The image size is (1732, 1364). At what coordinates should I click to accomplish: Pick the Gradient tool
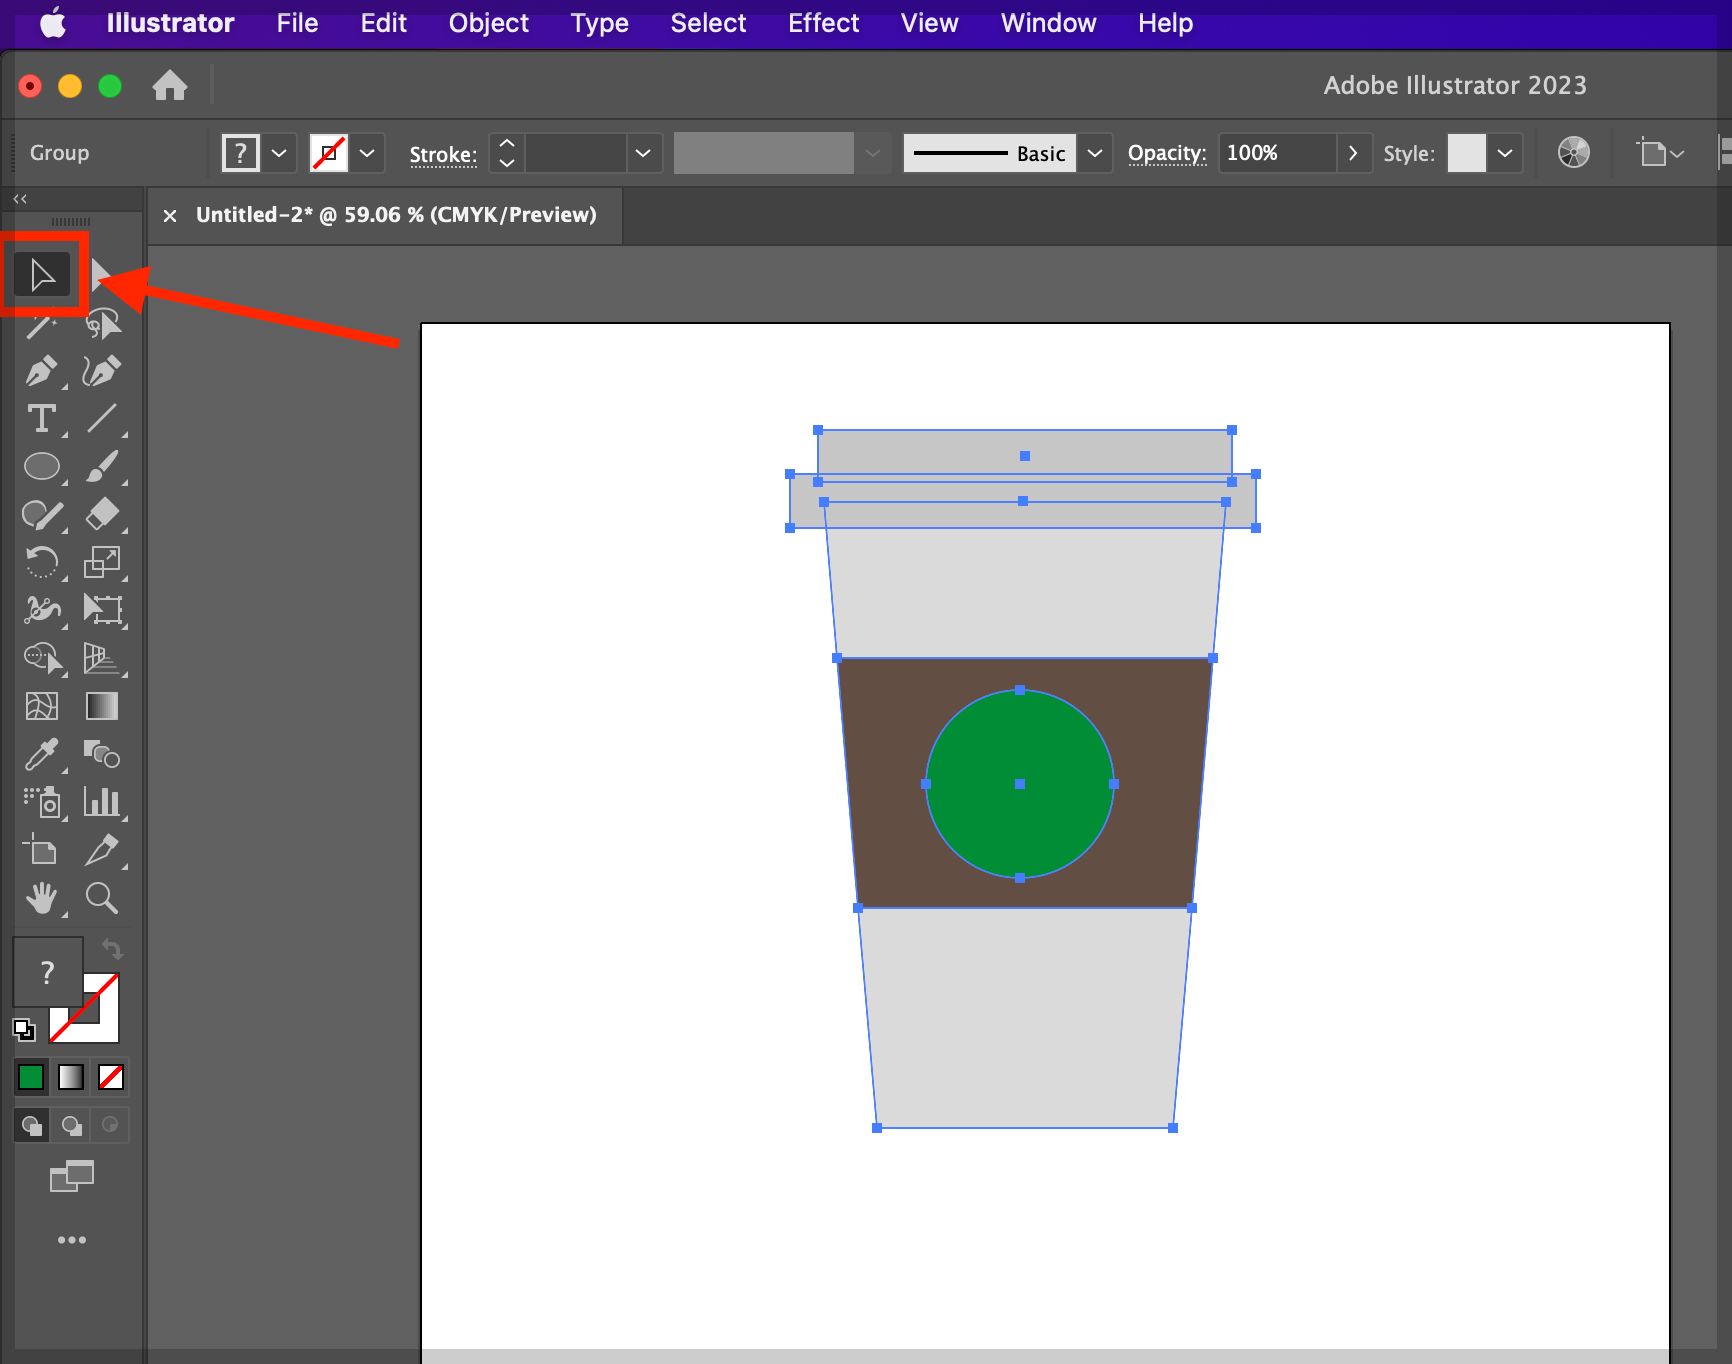102,706
